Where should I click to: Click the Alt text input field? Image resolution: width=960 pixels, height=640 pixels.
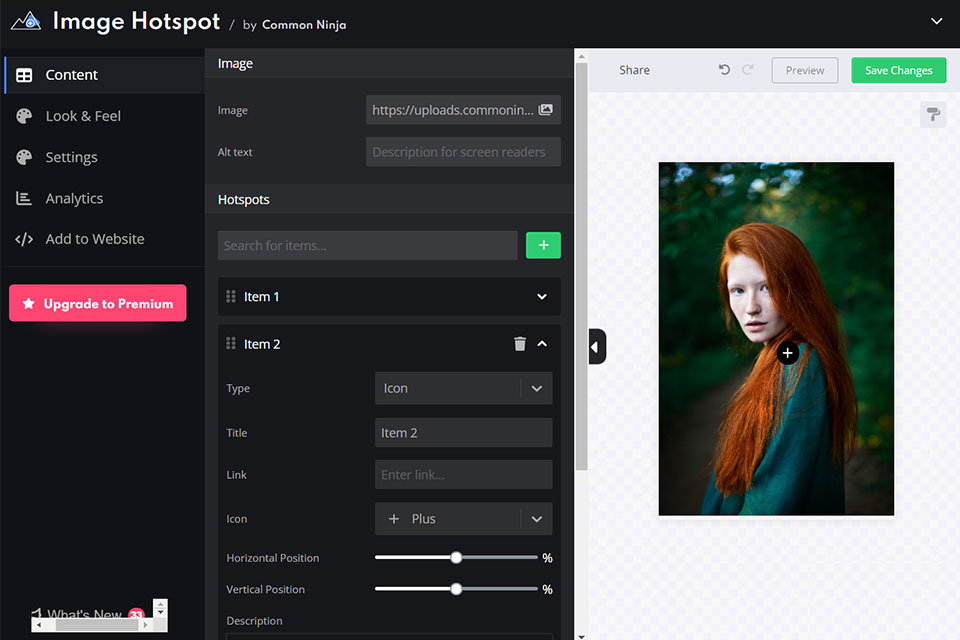463,152
